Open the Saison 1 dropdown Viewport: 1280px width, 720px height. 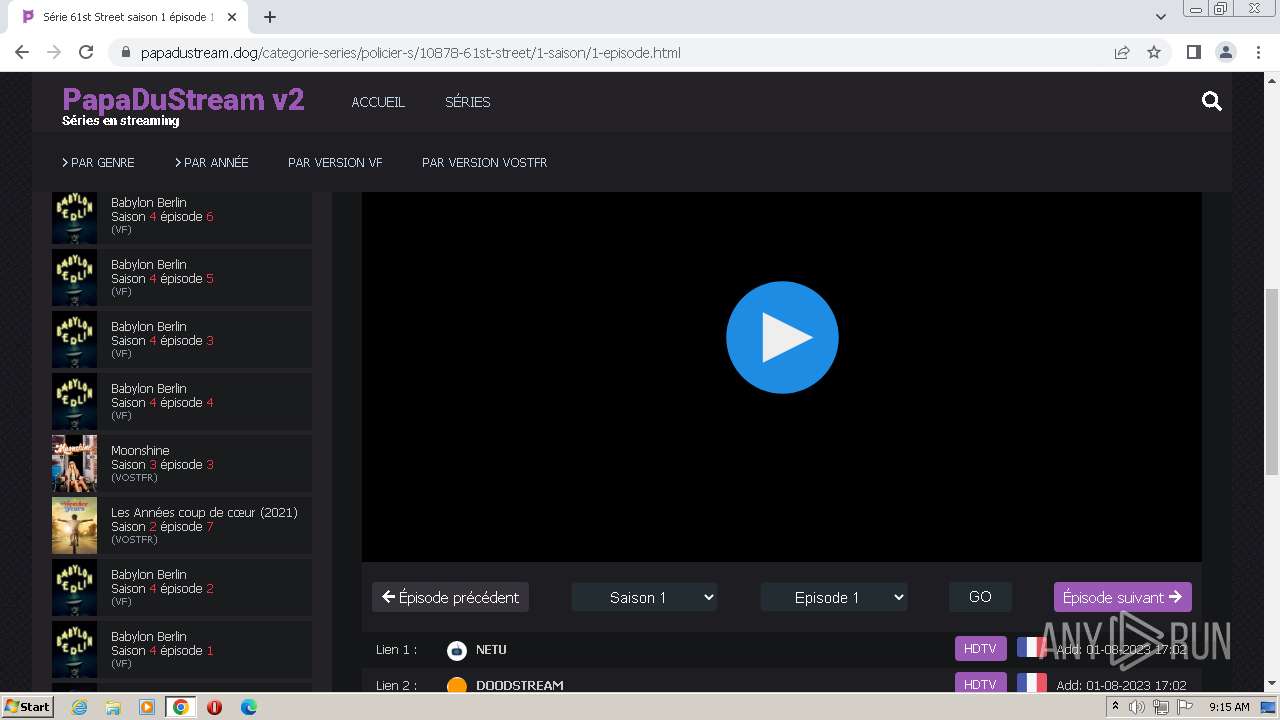click(645, 597)
